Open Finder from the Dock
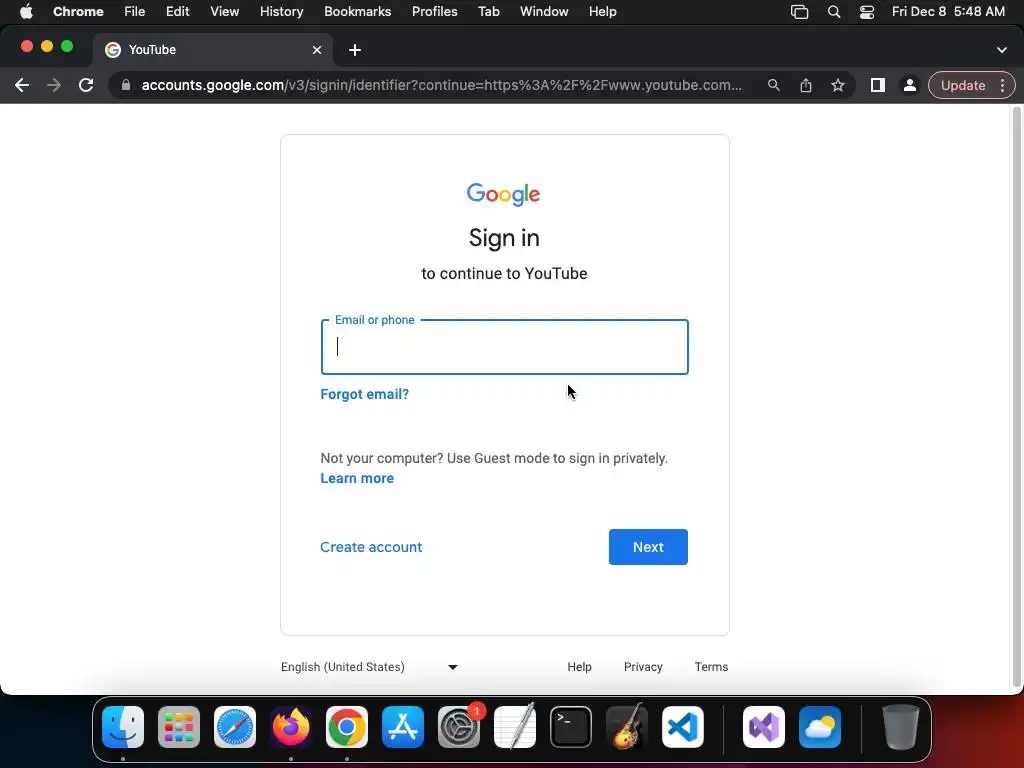1024x768 pixels. 123,727
